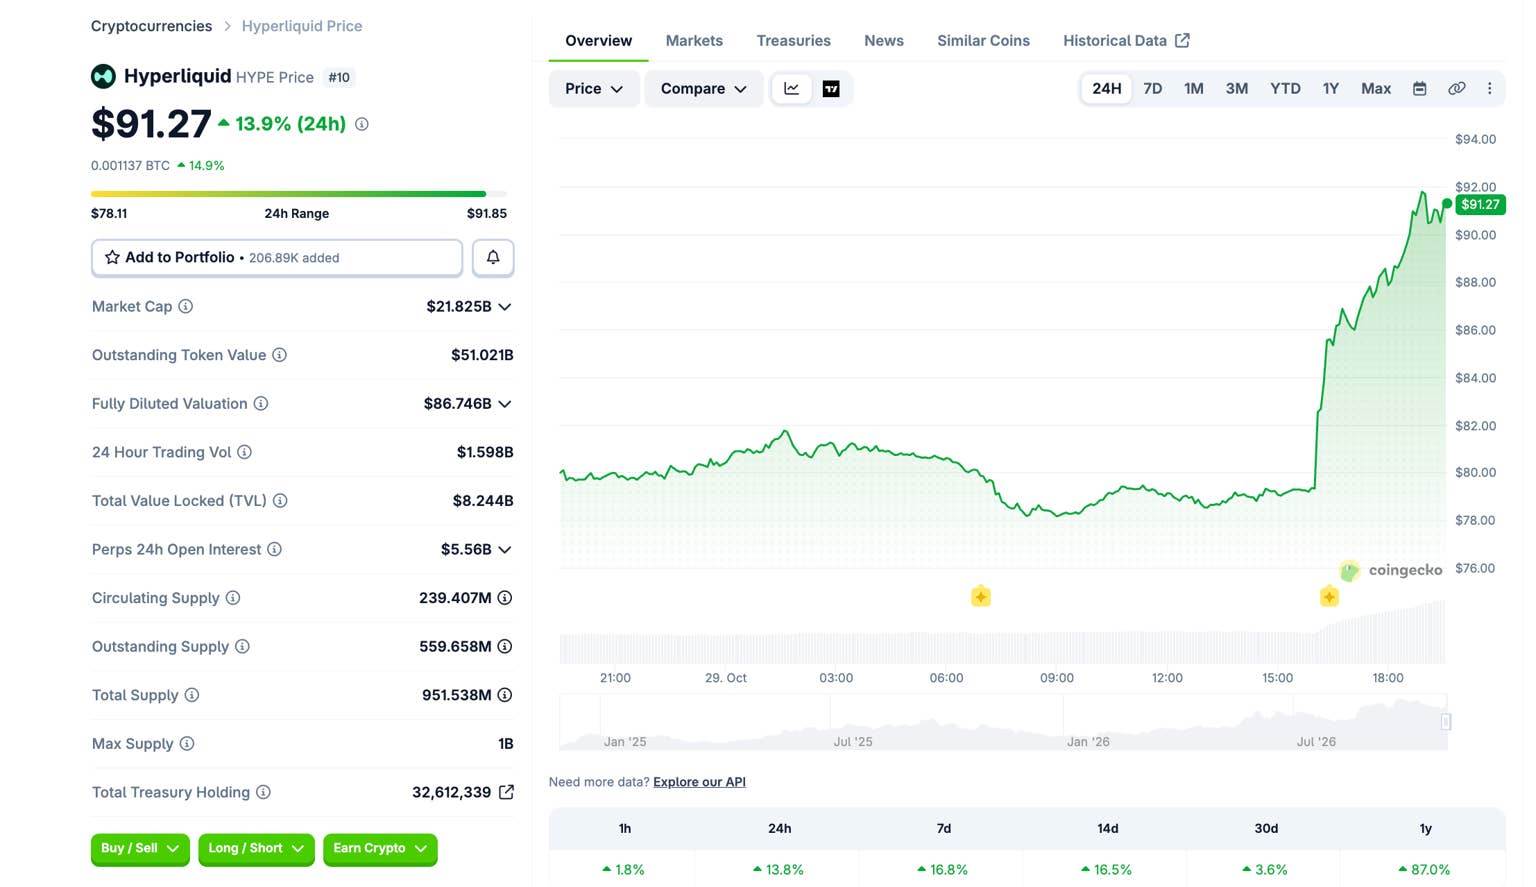The height and width of the screenshot is (887, 1536).
Task: Switch to the Markets tab
Action: [694, 41]
